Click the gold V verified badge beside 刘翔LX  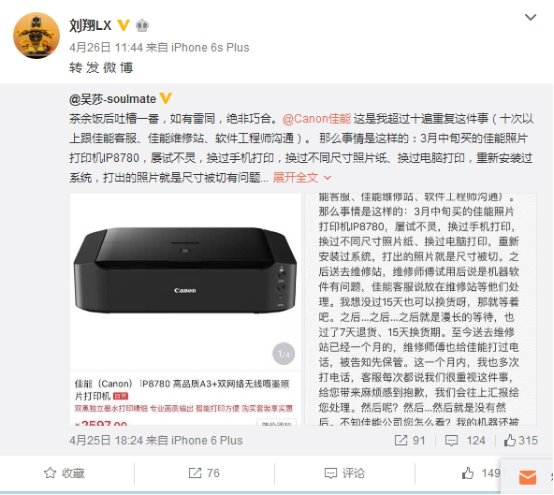[123, 25]
